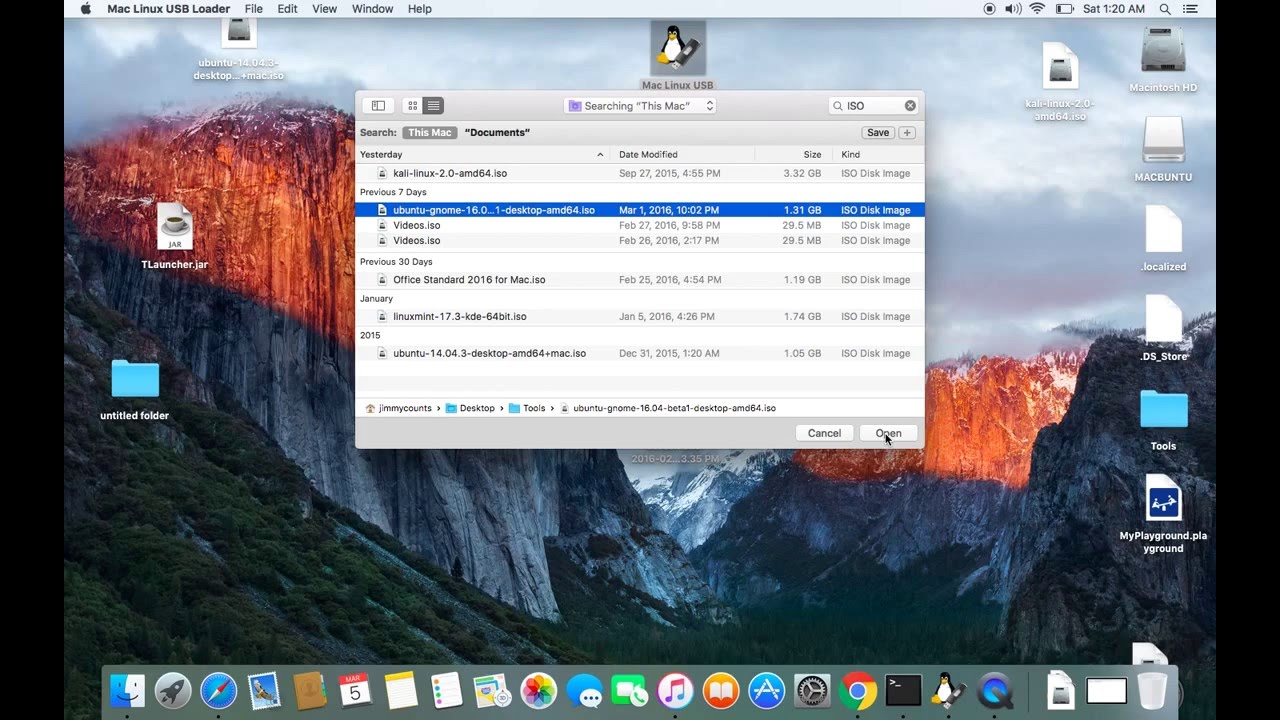Click jimmycounts in the path bar
1280x720 pixels.
(x=398, y=408)
